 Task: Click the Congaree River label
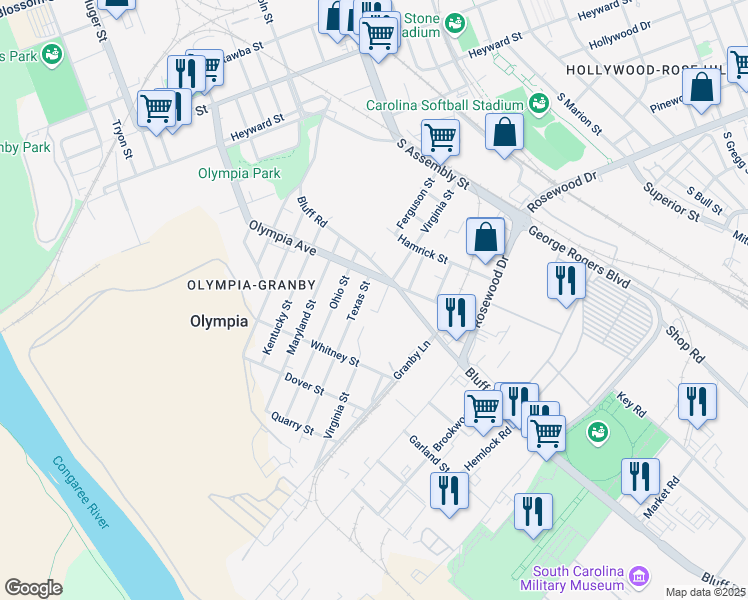point(80,493)
